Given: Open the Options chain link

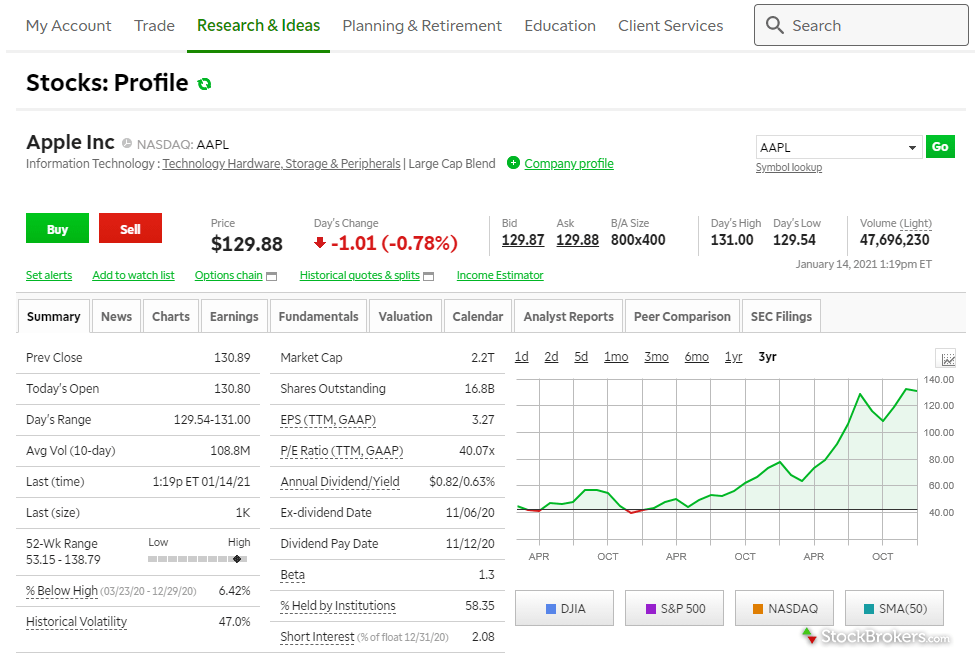Looking at the screenshot, I should (228, 275).
